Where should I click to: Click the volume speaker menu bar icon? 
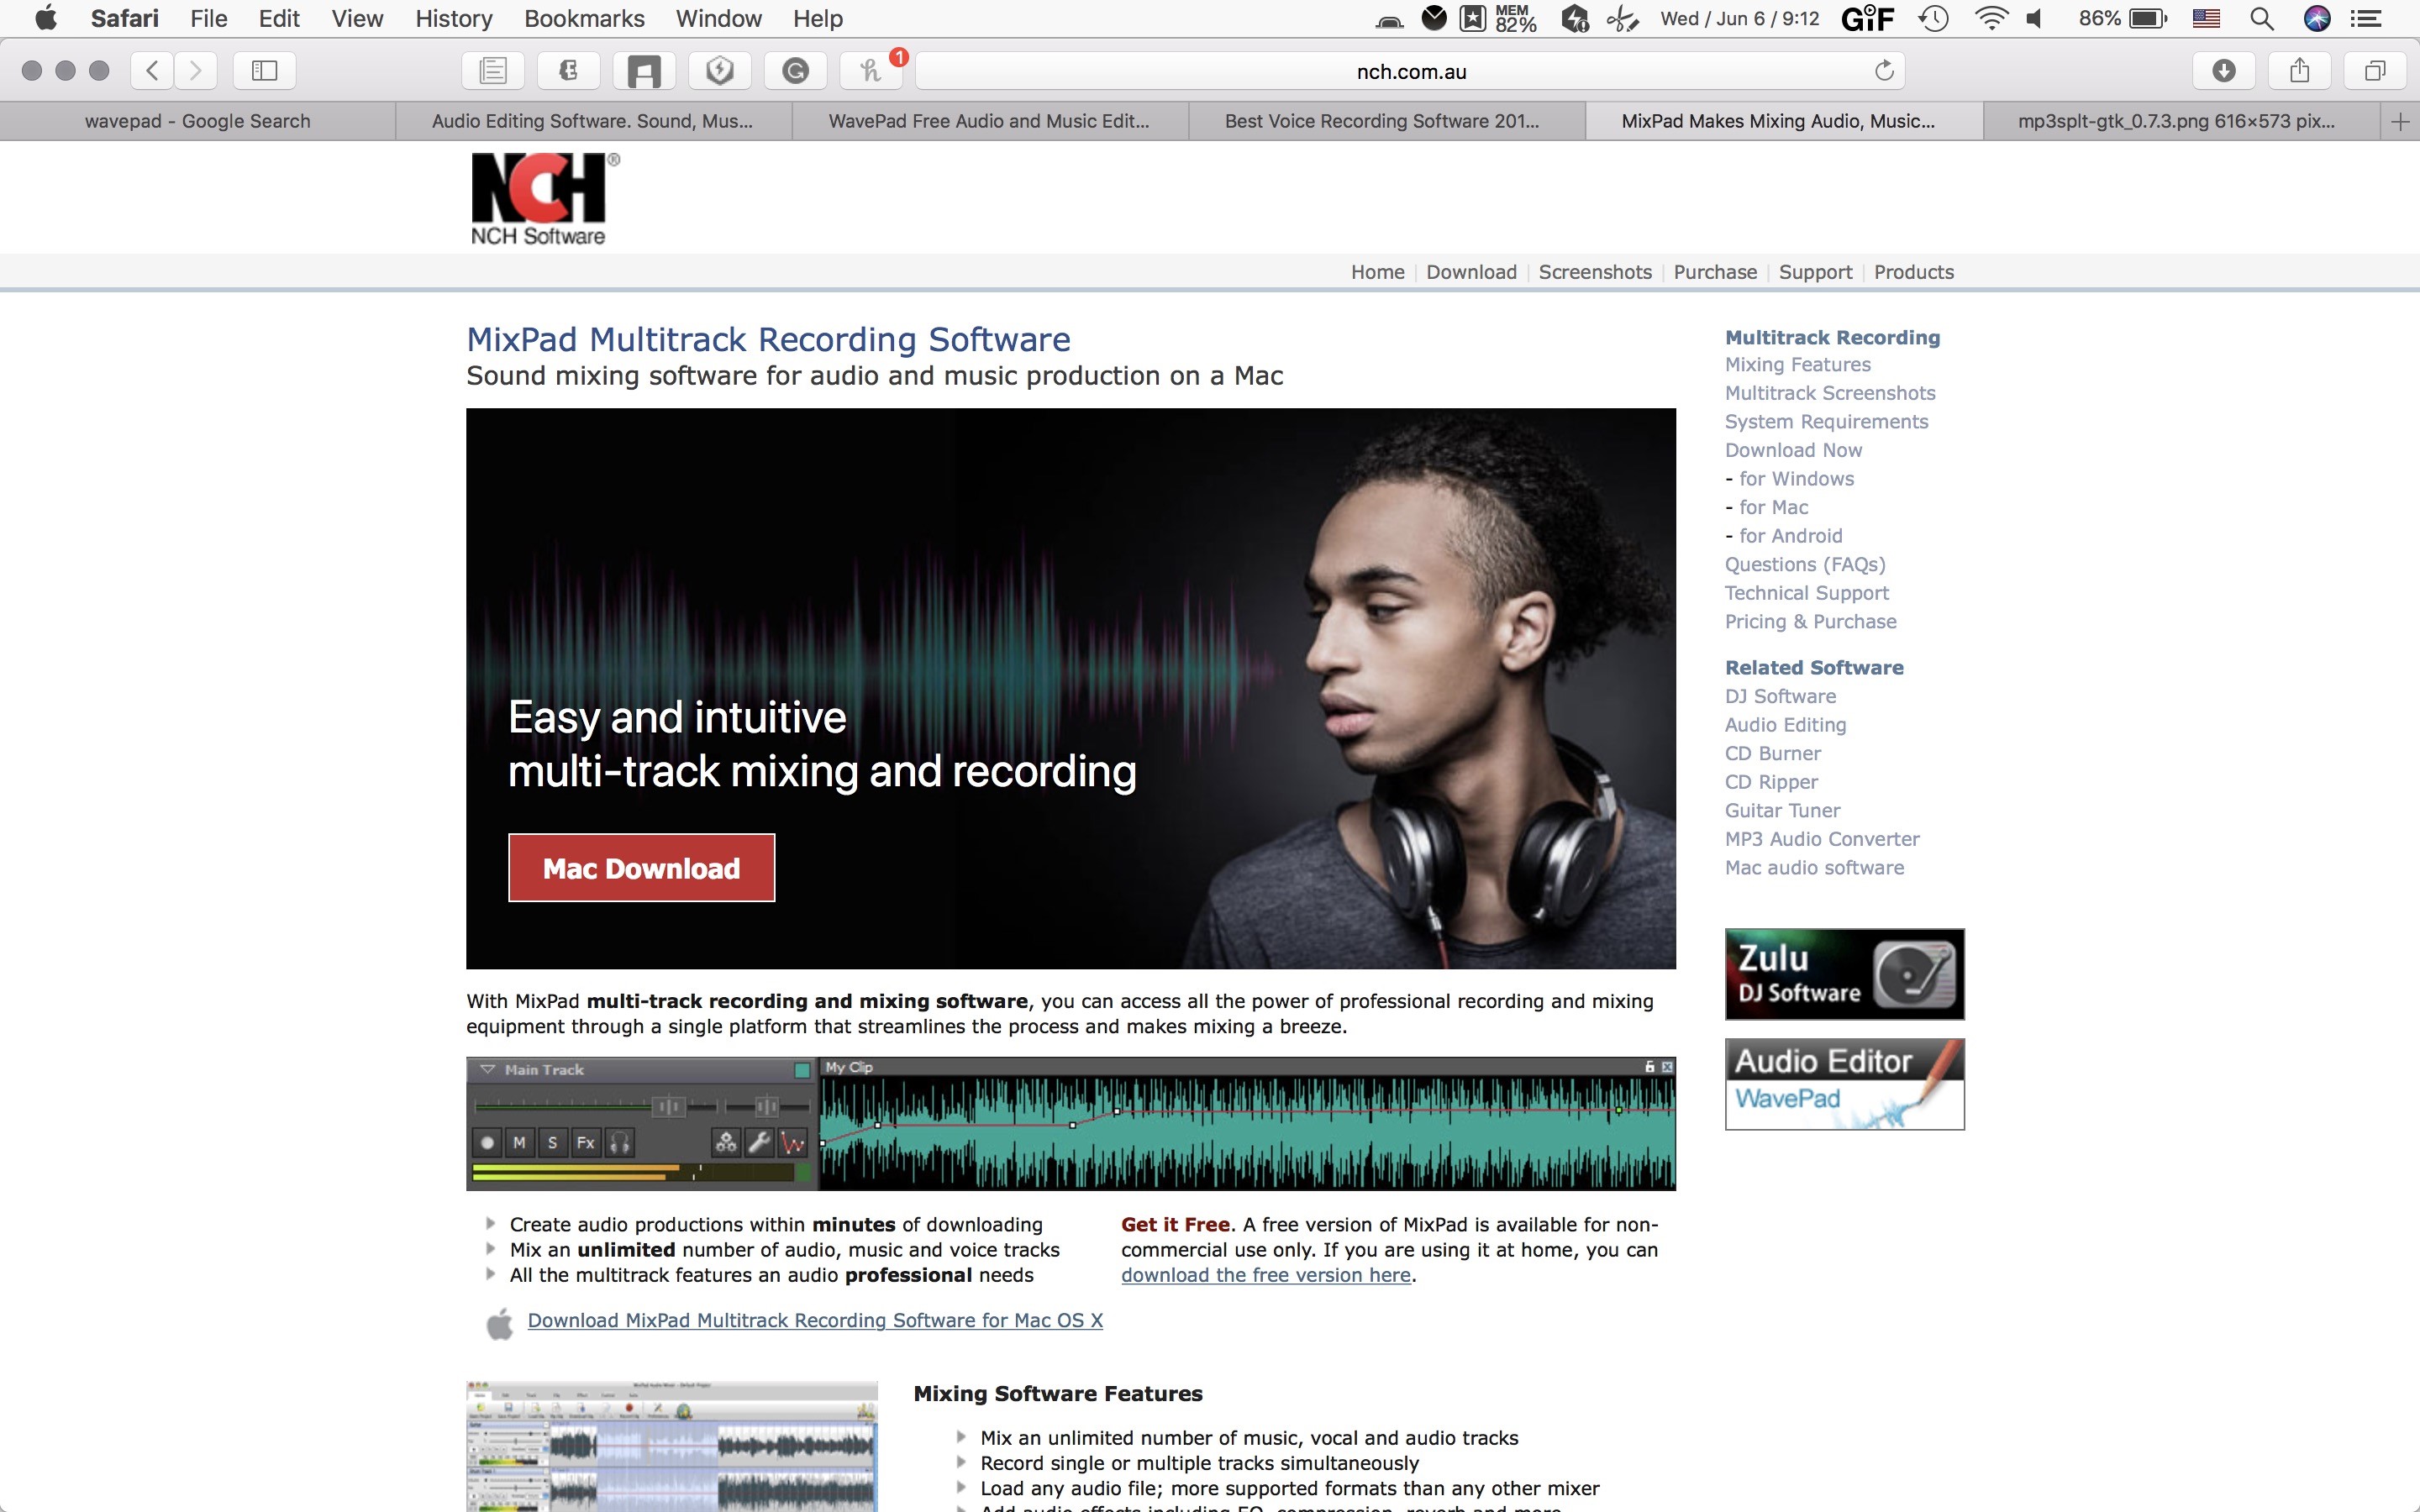coord(2035,18)
